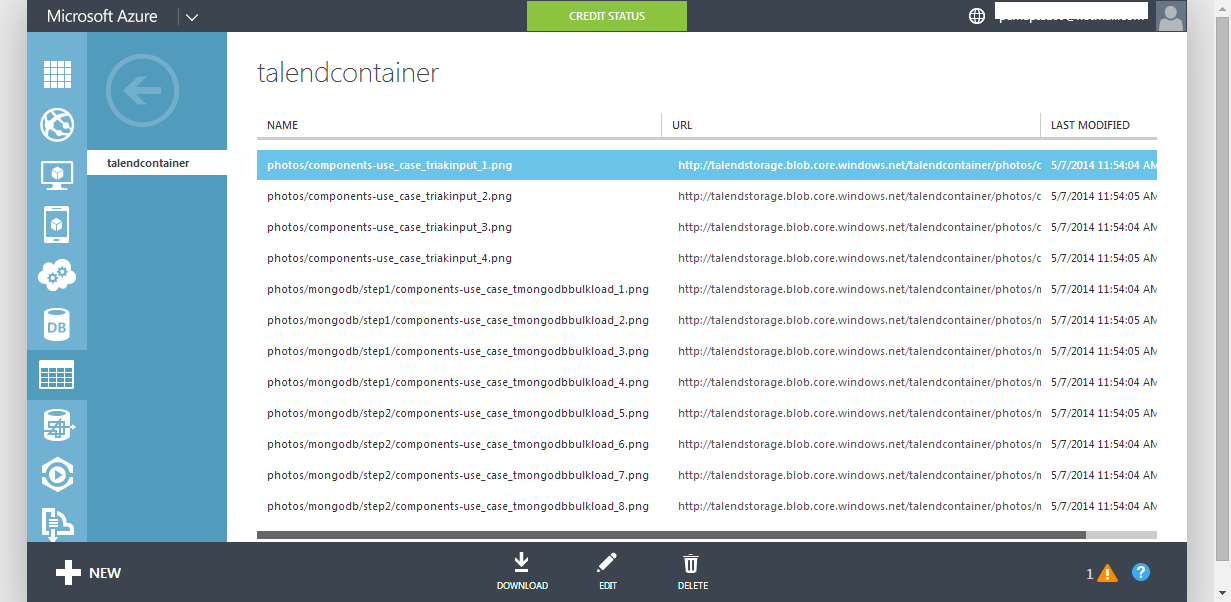
Task: Open the Cloud Services sidebar icon
Action: (x=57, y=275)
